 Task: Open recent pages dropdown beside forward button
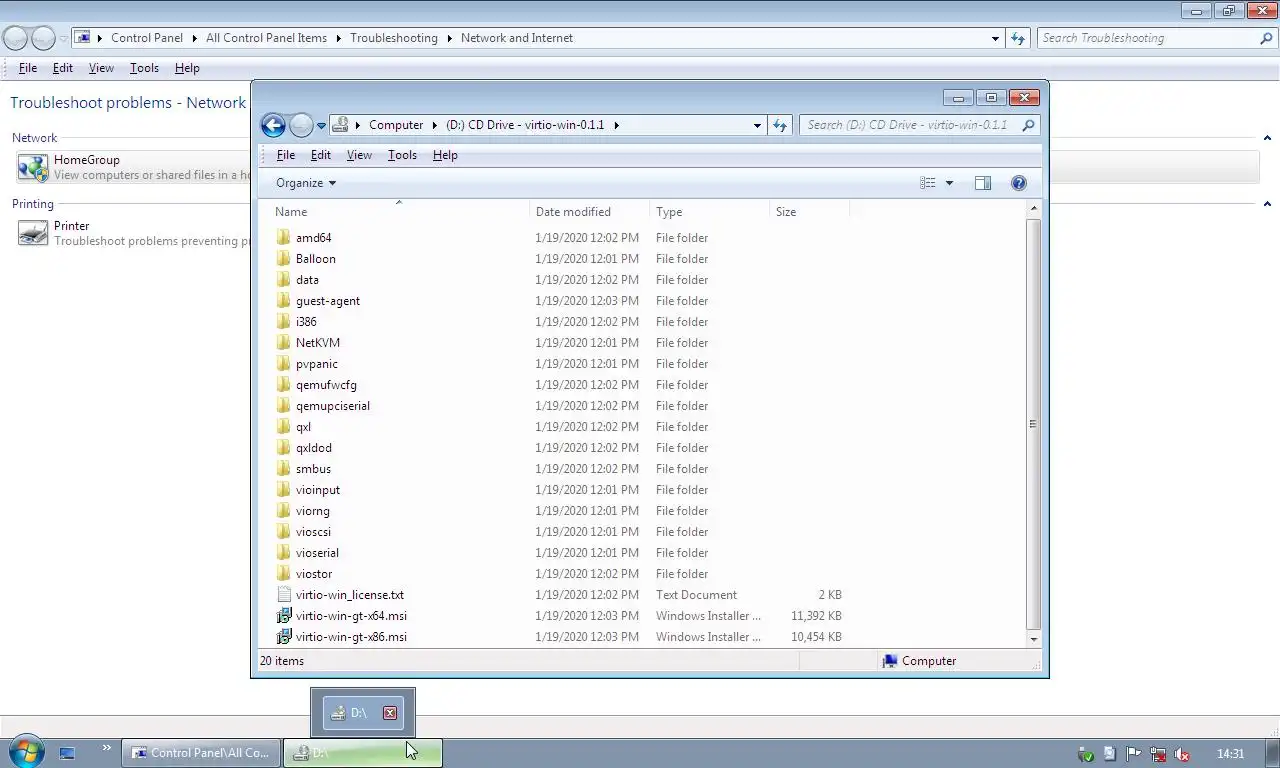pos(321,125)
